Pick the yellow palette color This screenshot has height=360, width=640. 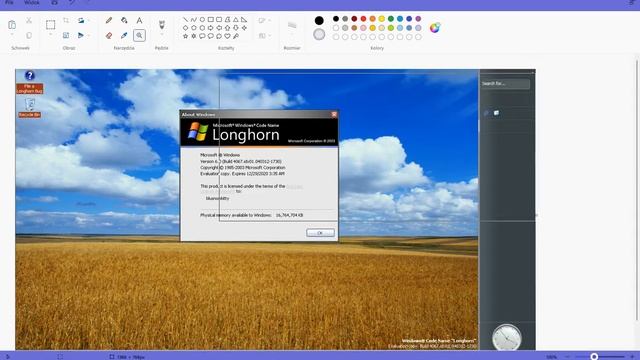point(382,19)
